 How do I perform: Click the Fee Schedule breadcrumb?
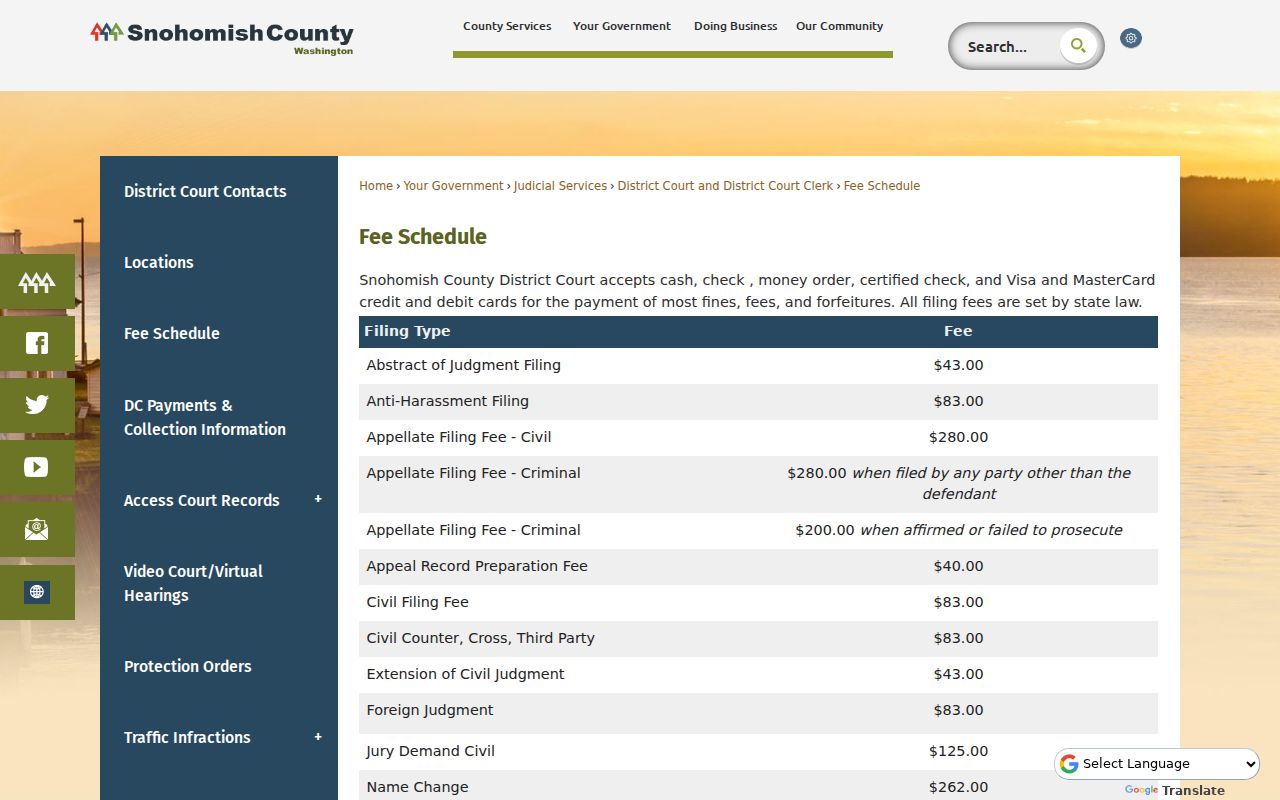(882, 186)
